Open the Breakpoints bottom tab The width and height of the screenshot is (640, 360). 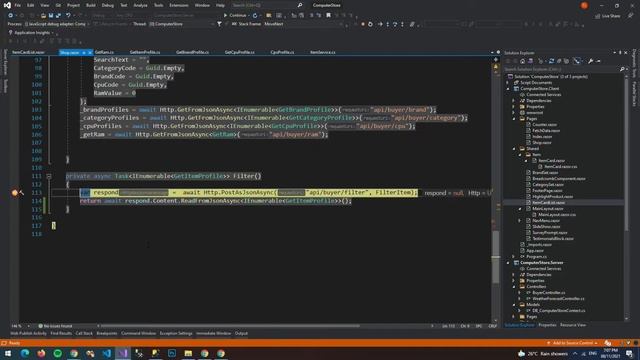tap(107, 333)
